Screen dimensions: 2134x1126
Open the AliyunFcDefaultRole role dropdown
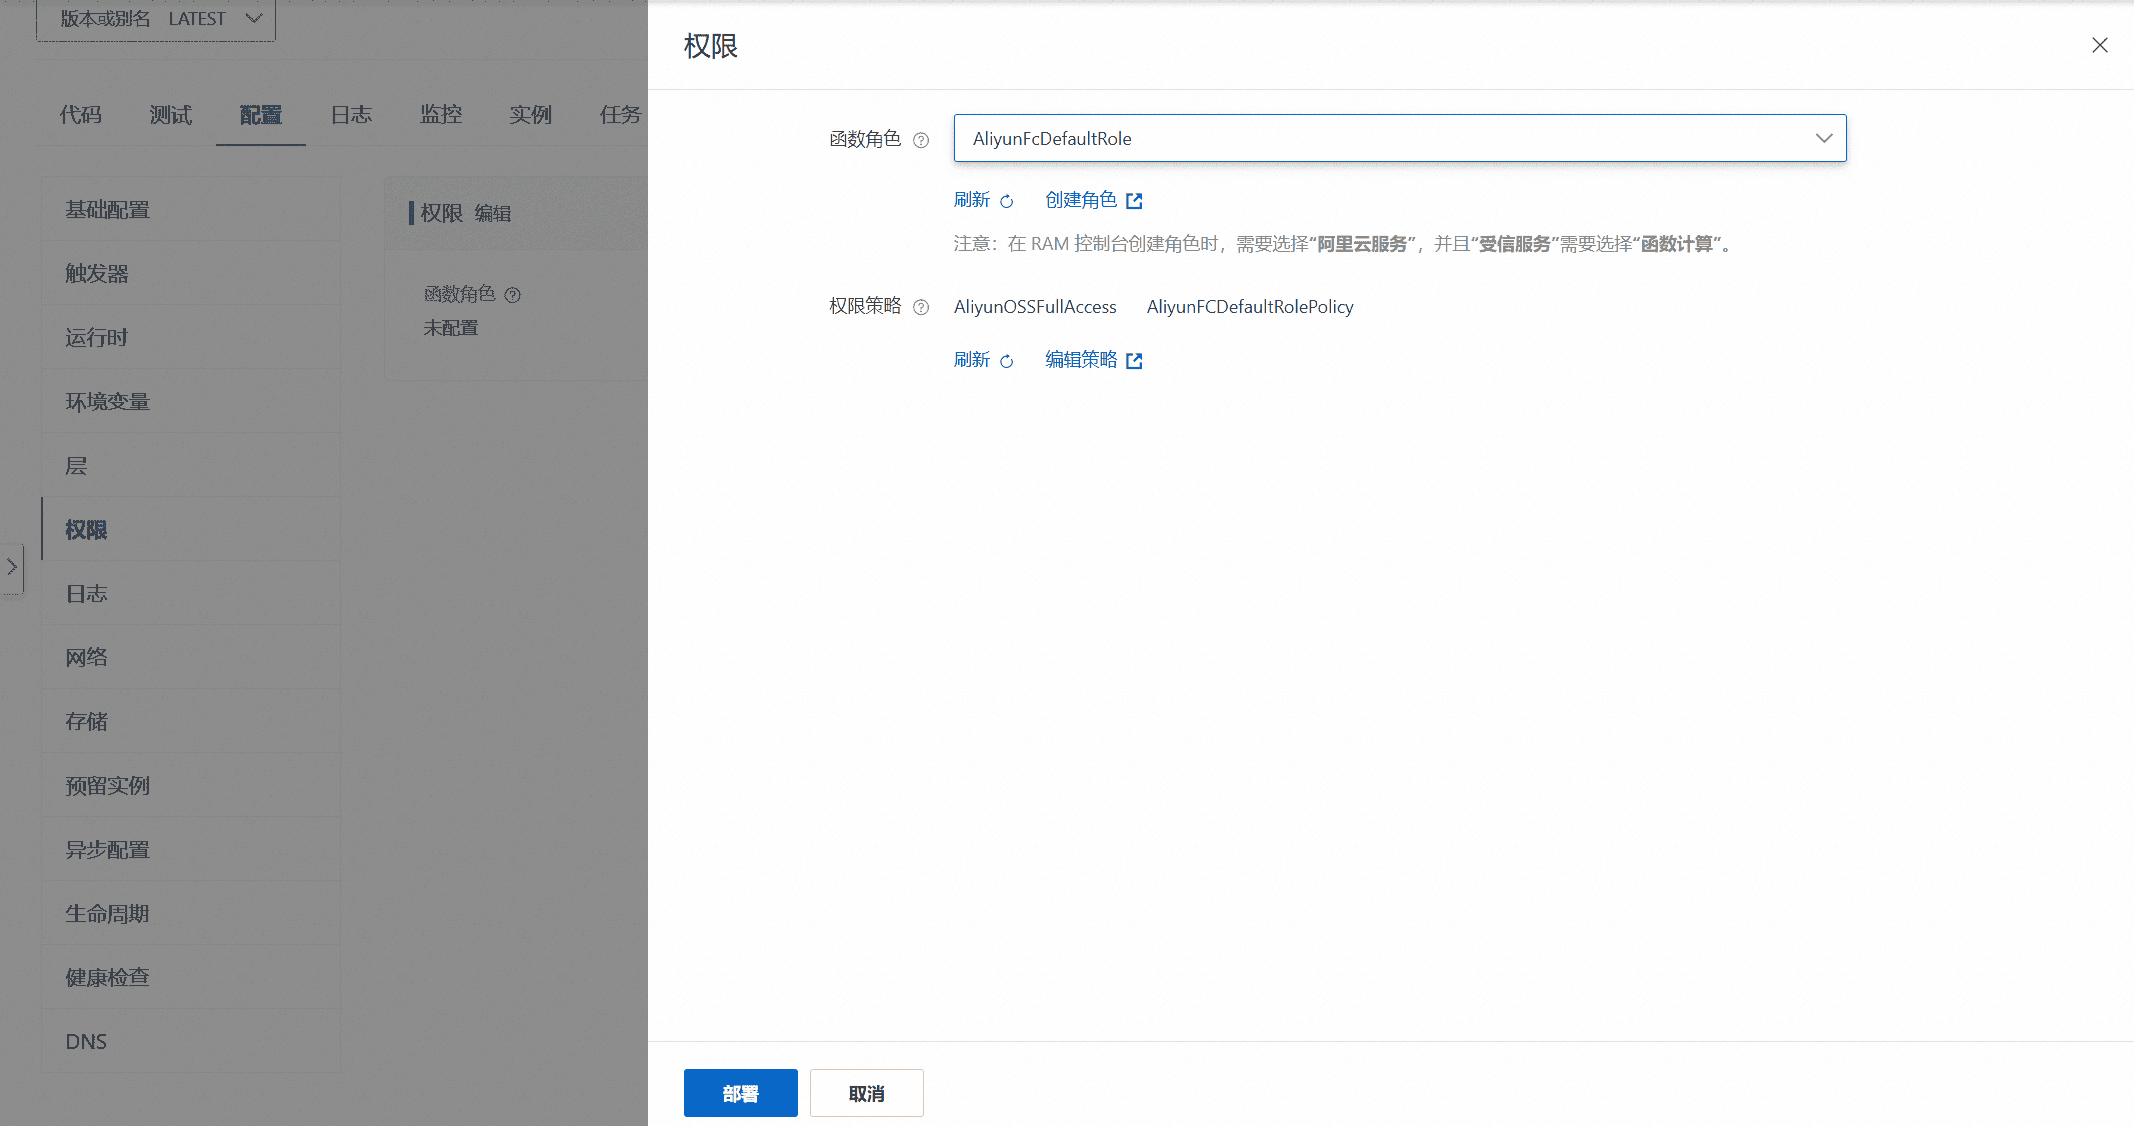(1399, 138)
